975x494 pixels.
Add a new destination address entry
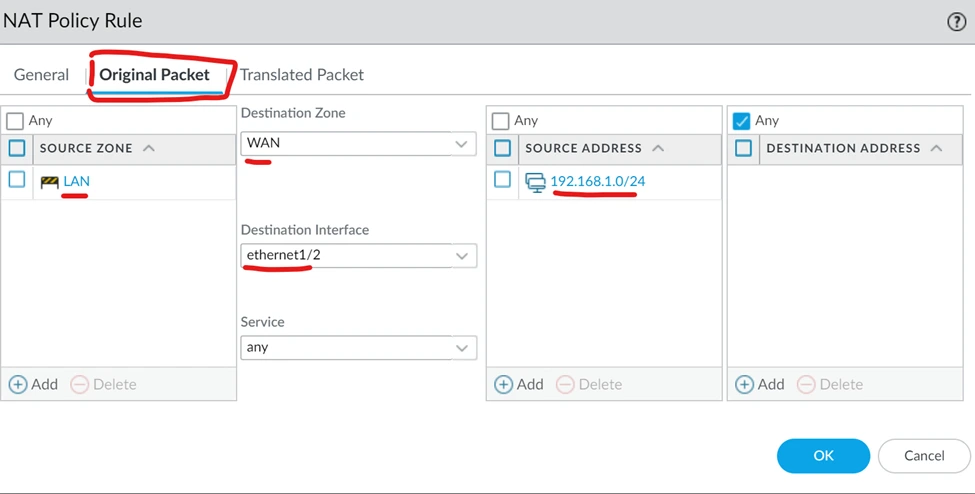[760, 384]
